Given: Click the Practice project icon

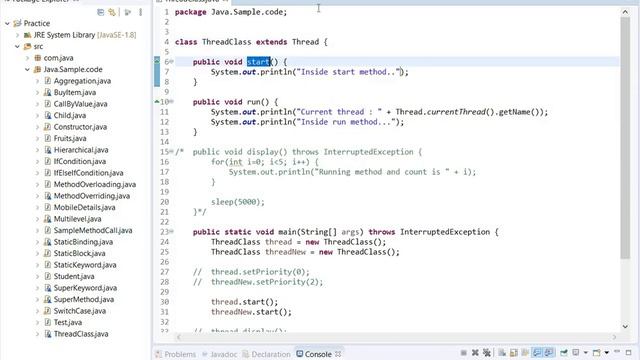Looking at the screenshot, I should click(x=17, y=23).
